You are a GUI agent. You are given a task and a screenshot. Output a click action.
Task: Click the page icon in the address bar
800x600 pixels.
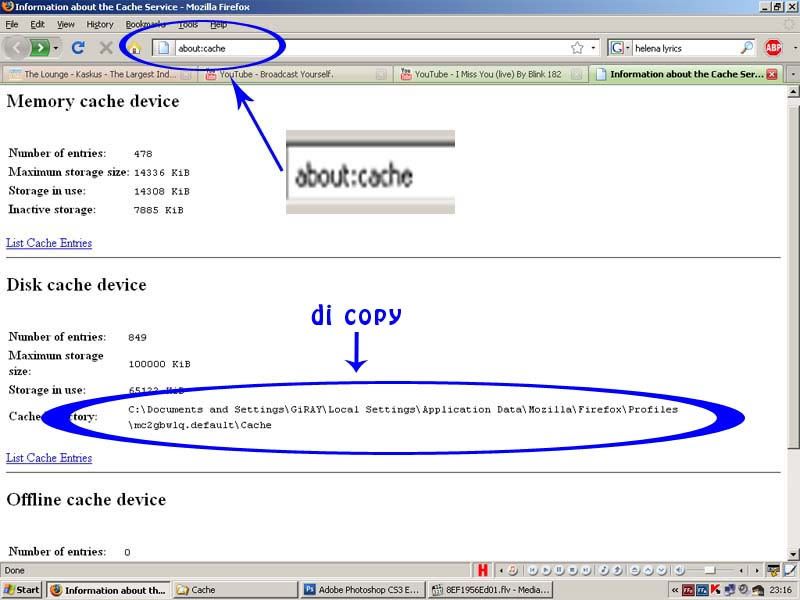point(163,48)
